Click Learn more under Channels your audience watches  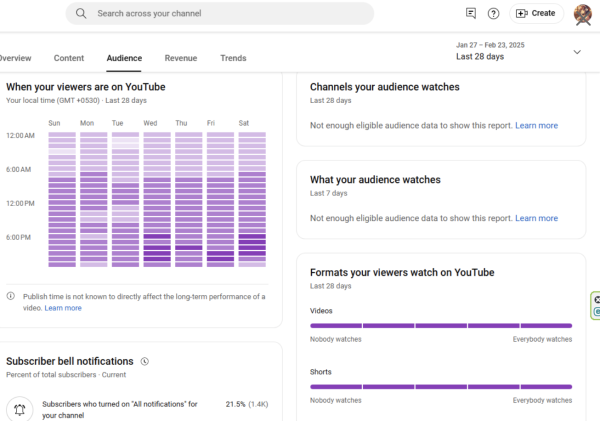(x=536, y=126)
